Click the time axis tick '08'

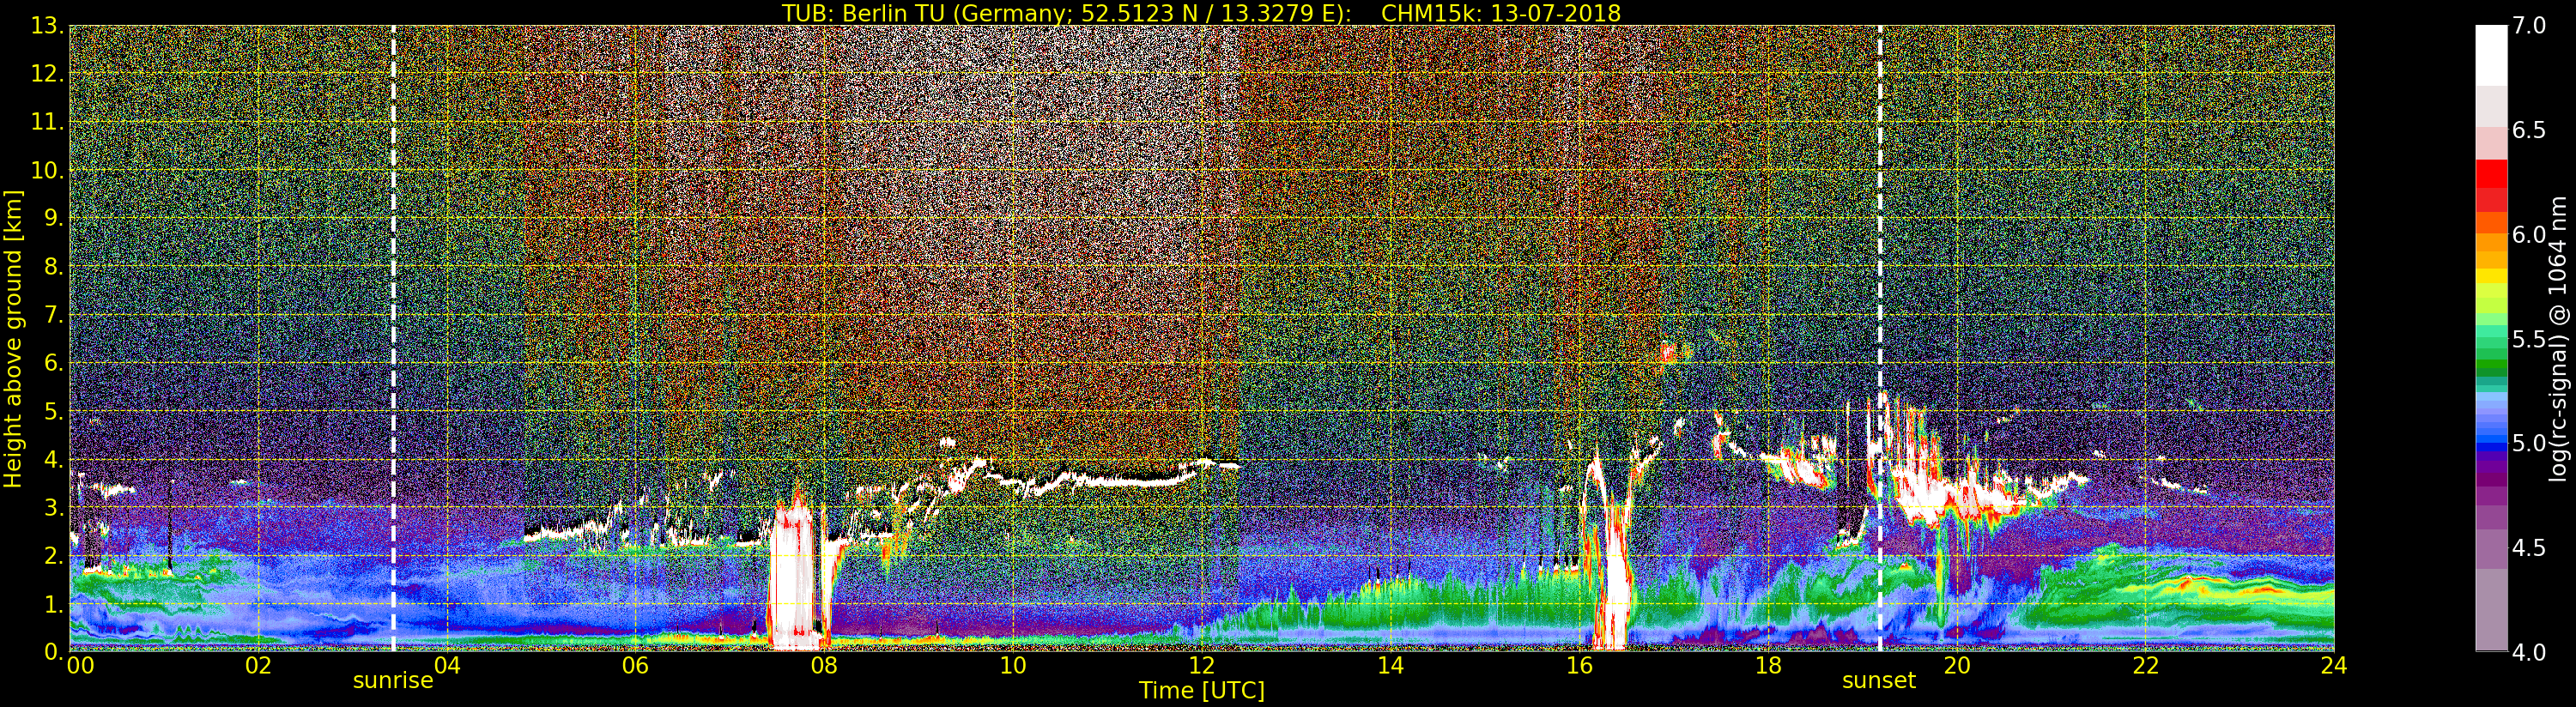(824, 666)
